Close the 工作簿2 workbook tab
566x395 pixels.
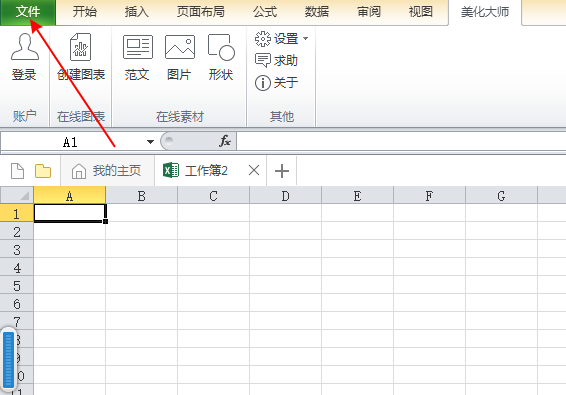pyautogui.click(x=254, y=170)
